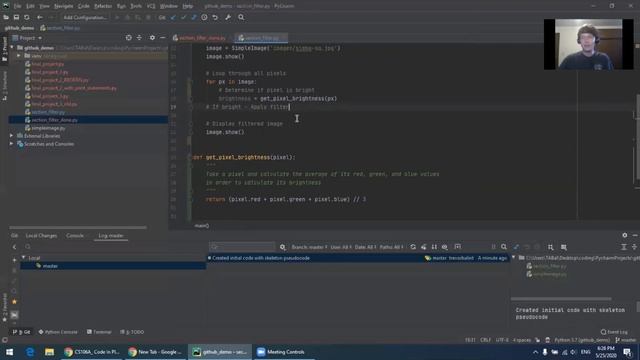Click the rollback revert icon
The image size is (640, 360).
click(x=215, y=18)
